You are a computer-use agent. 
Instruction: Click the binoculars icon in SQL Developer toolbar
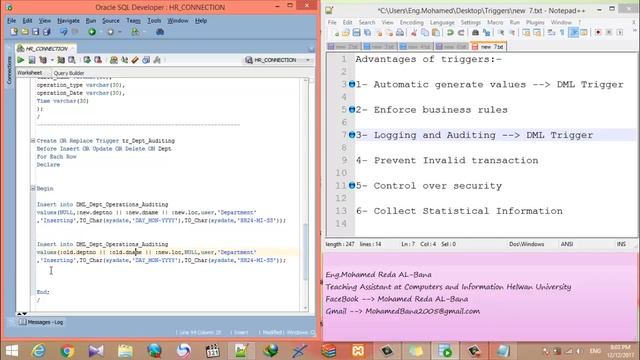[x=160, y=31]
